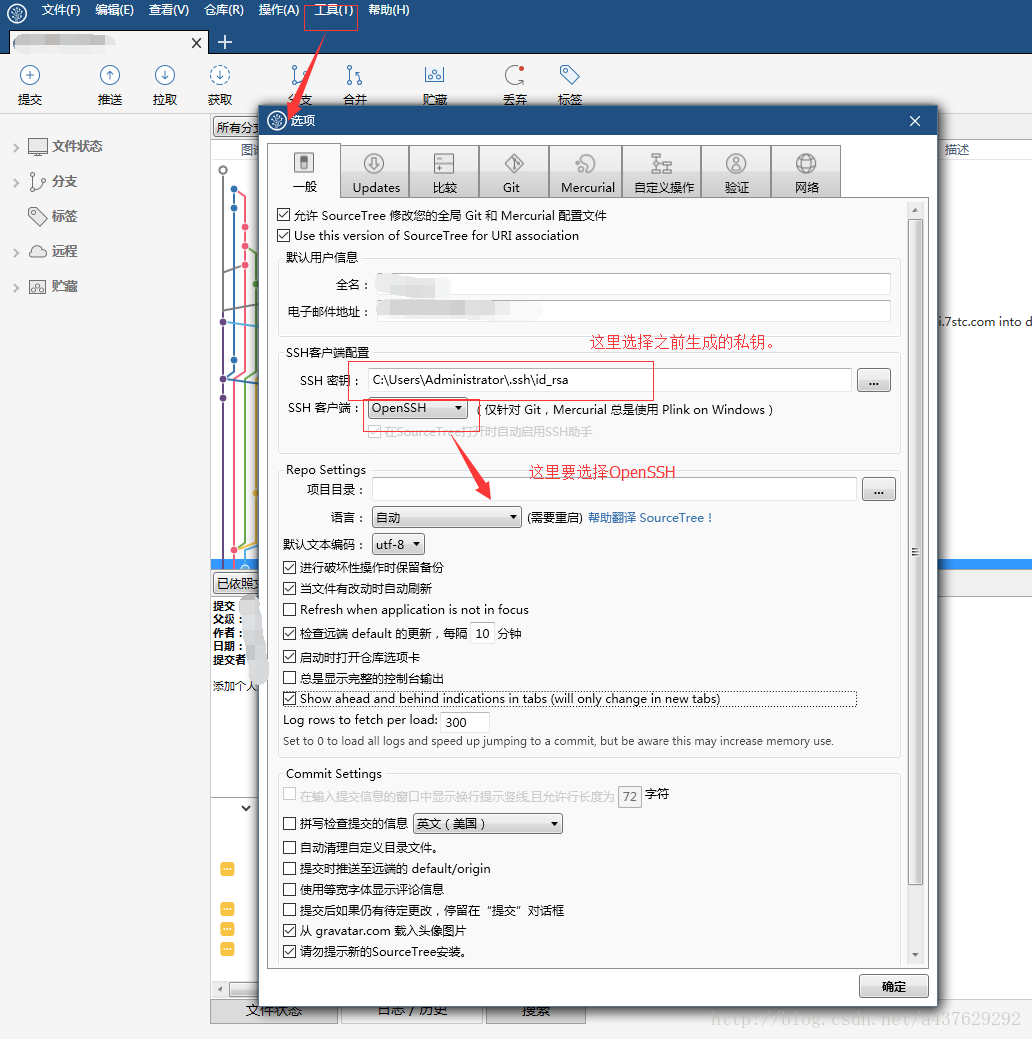Screen dimensions: 1032x1039
Task: Click the Pull (拉取) toolbar icon
Action: click(x=164, y=76)
